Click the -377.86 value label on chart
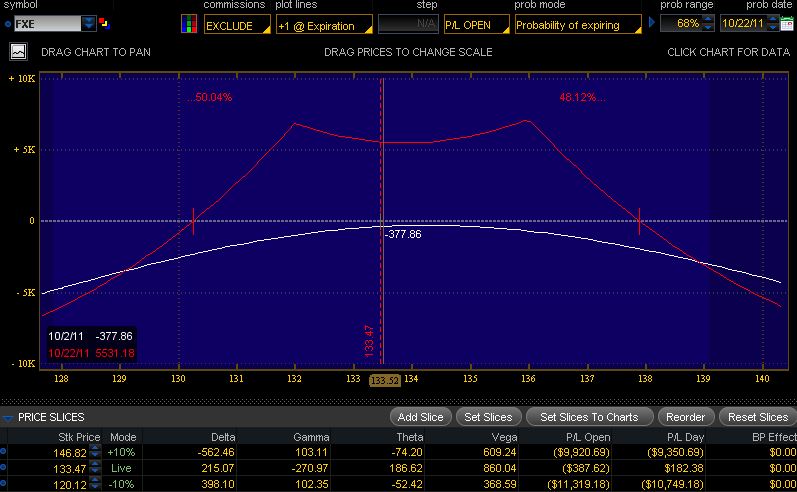 [x=403, y=234]
